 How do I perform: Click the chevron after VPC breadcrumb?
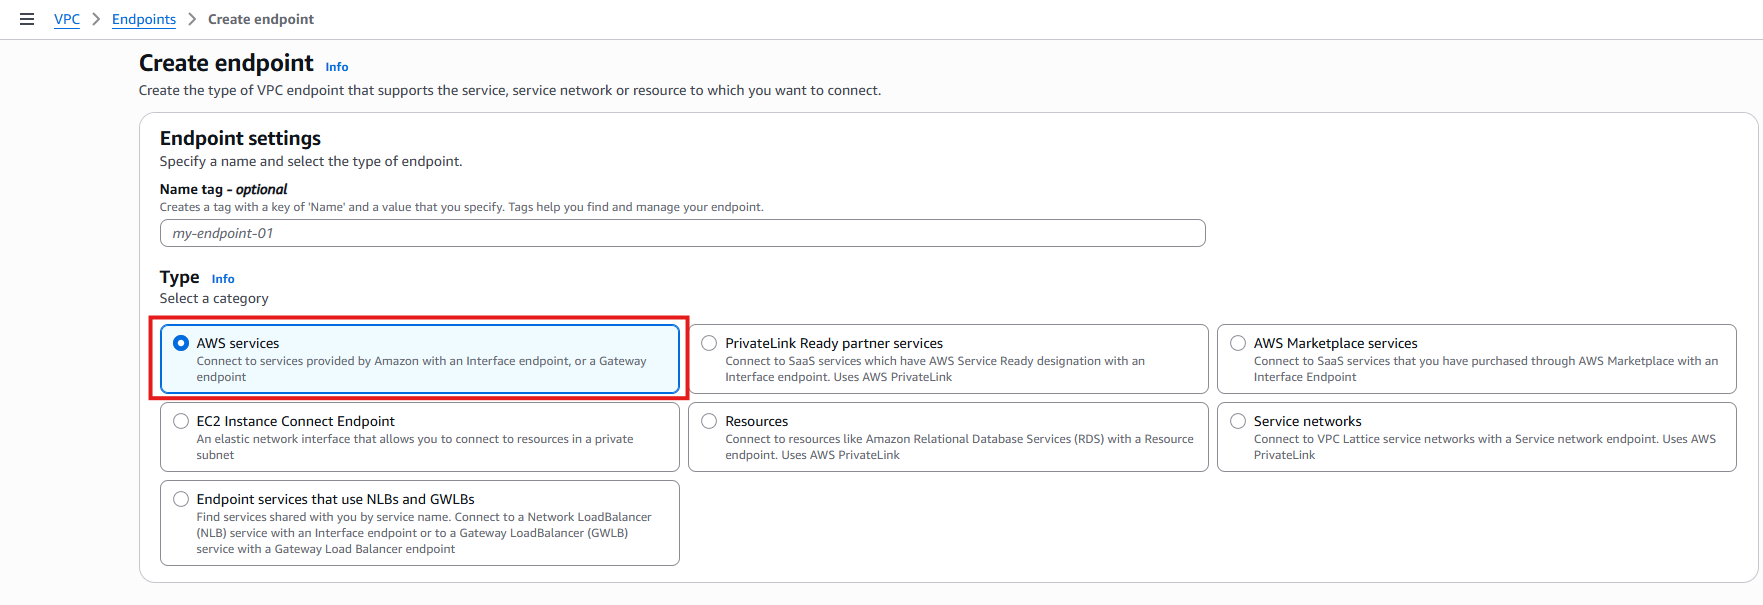coord(96,19)
